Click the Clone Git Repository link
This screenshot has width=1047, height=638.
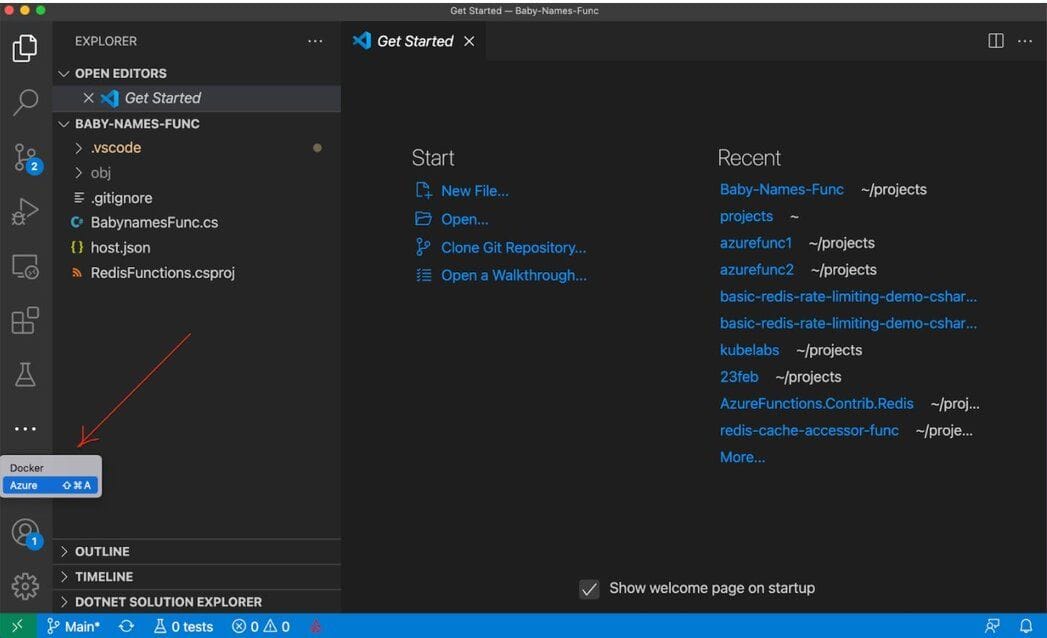click(x=514, y=247)
